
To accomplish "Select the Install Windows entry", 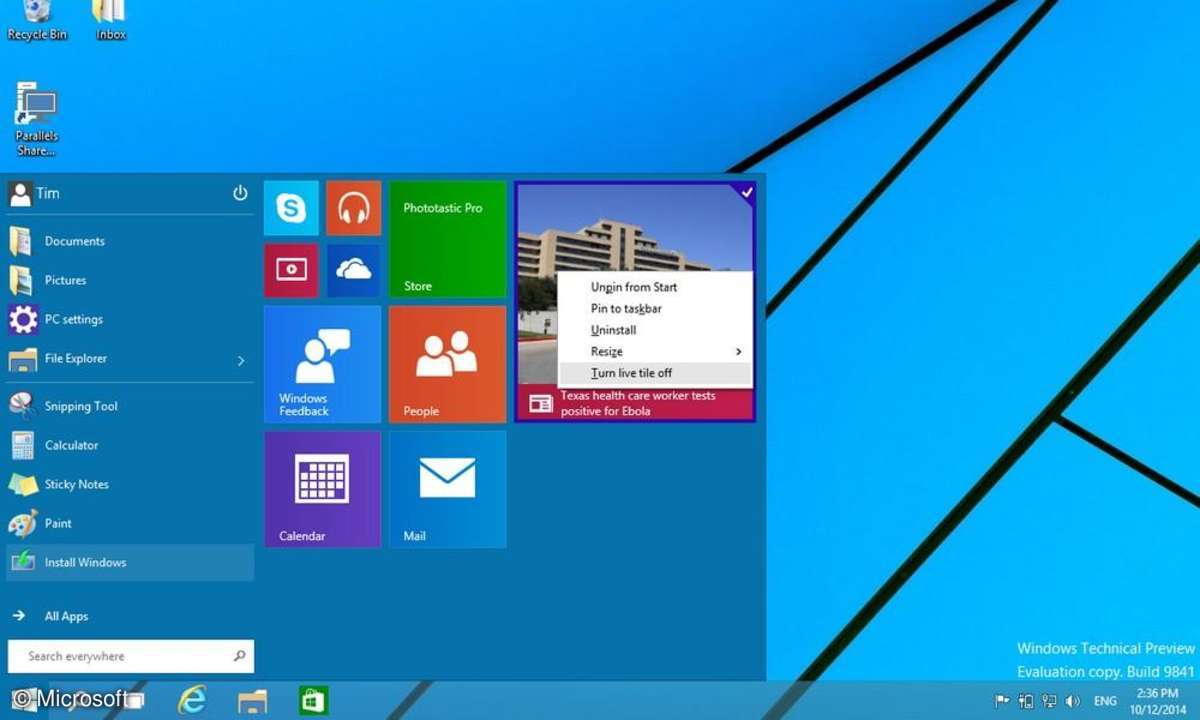I will click(x=130, y=562).
